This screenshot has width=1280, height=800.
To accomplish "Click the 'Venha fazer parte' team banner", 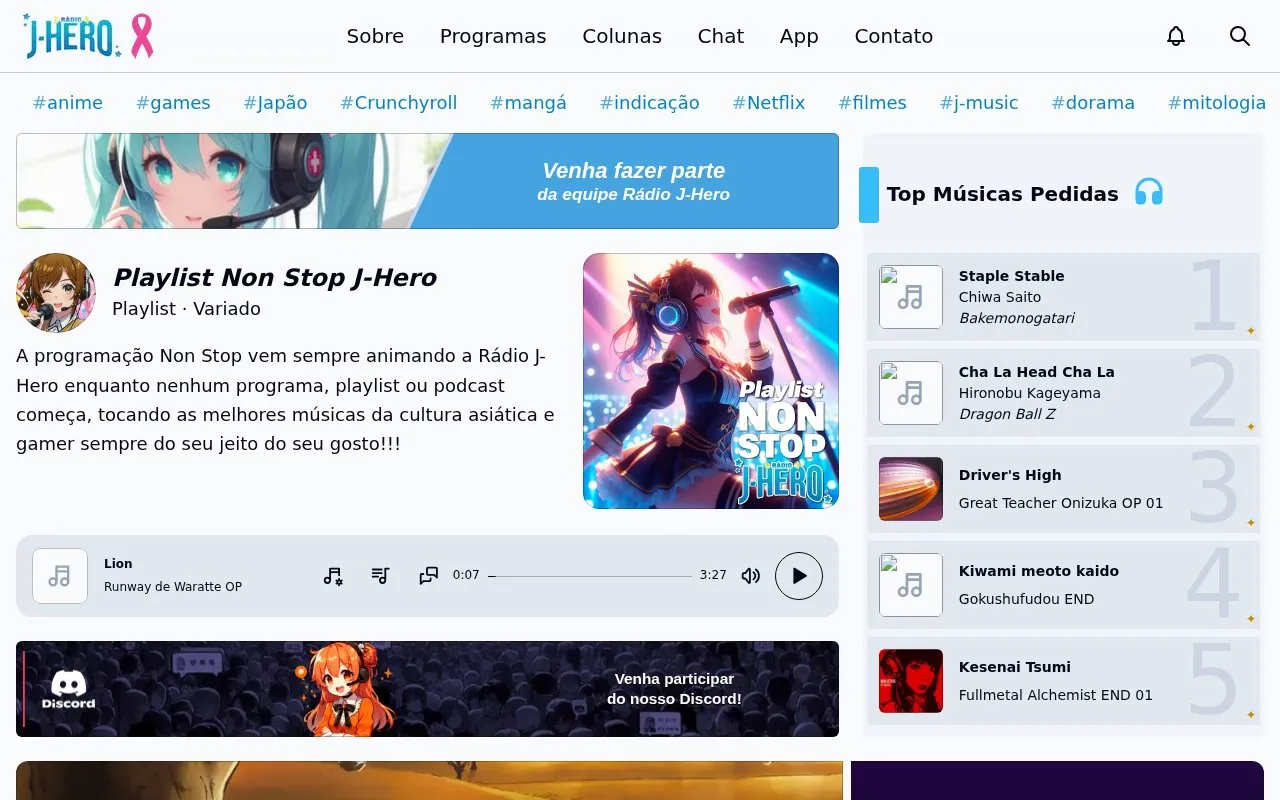I will tap(427, 181).
